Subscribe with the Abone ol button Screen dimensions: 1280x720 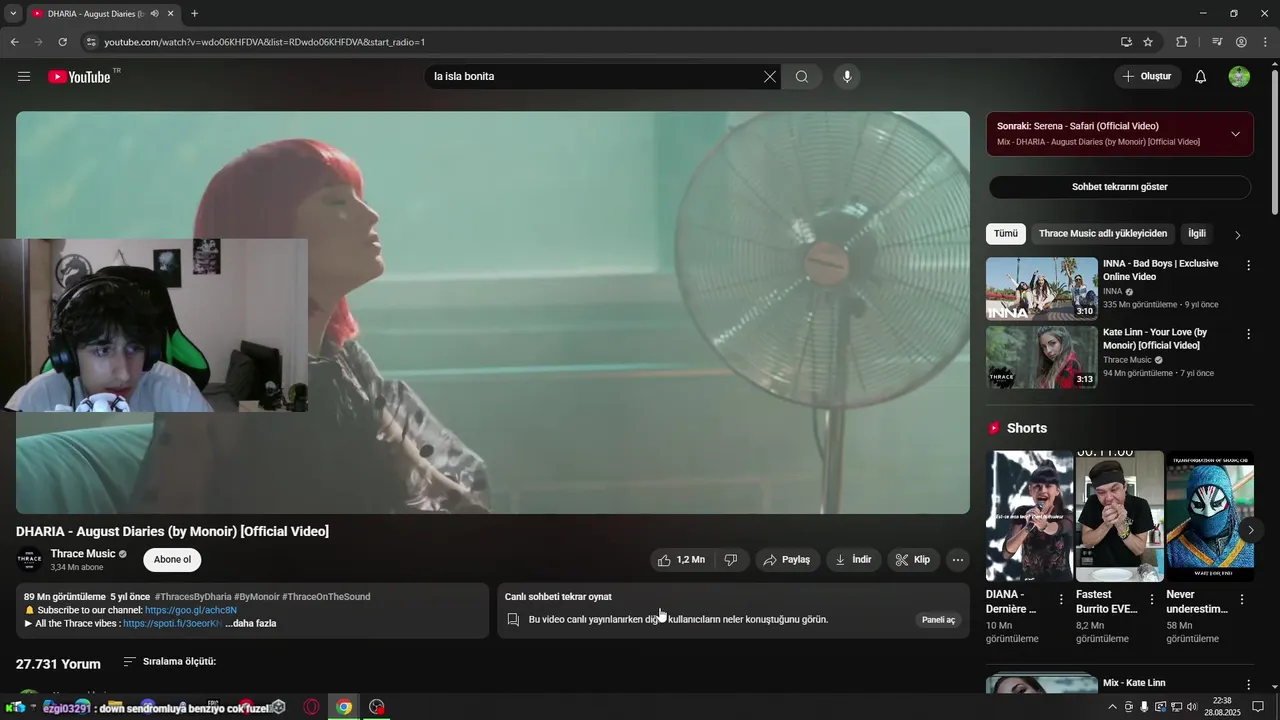pos(172,560)
